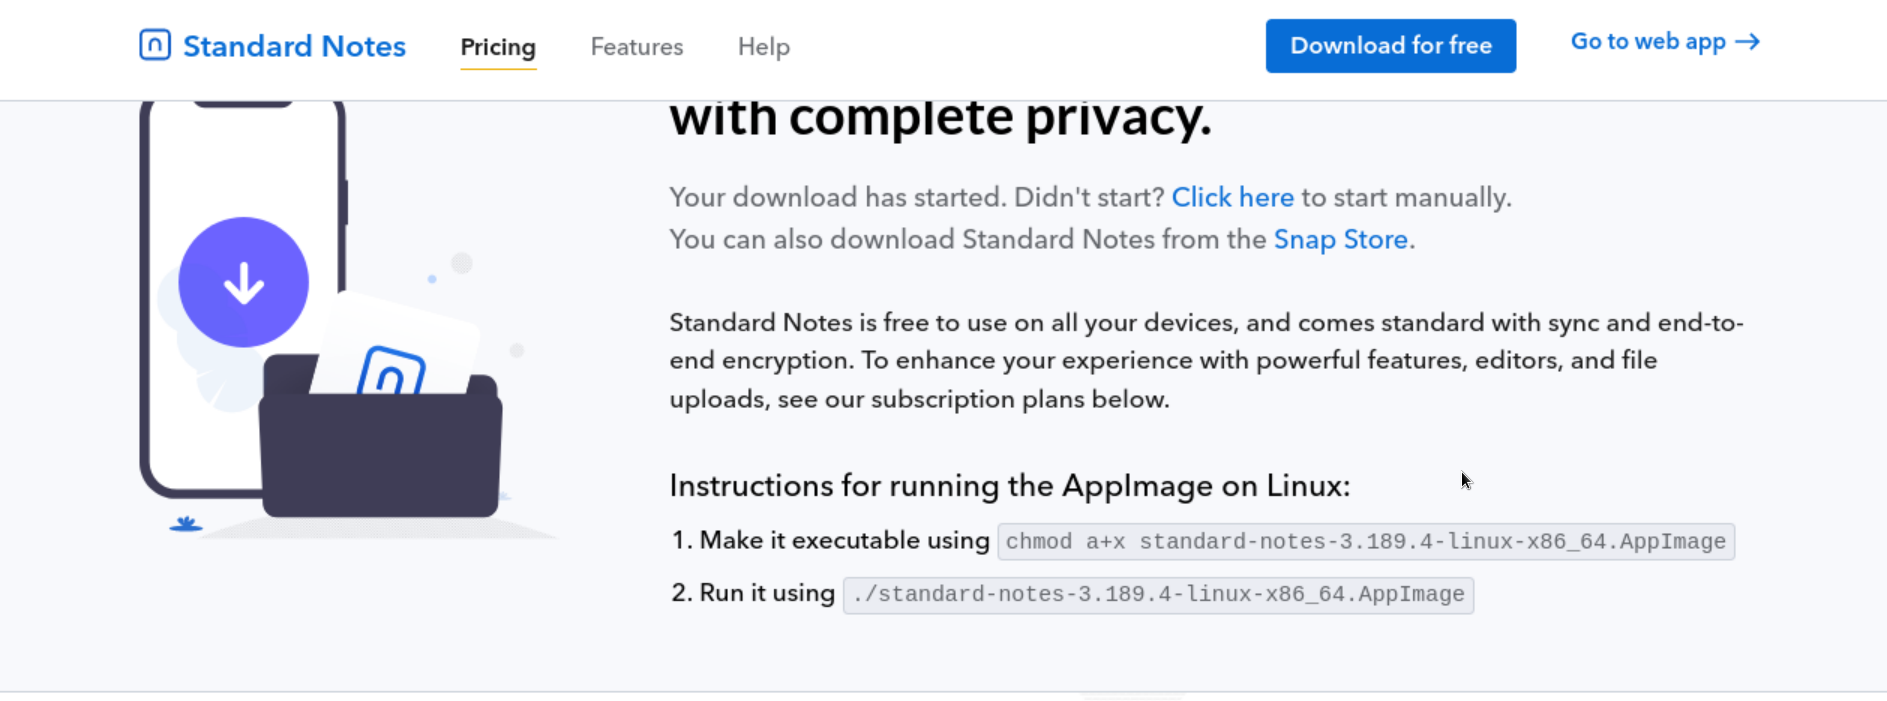Switch to the Features page
Image resolution: width=1887 pixels, height=701 pixels.
(x=636, y=47)
